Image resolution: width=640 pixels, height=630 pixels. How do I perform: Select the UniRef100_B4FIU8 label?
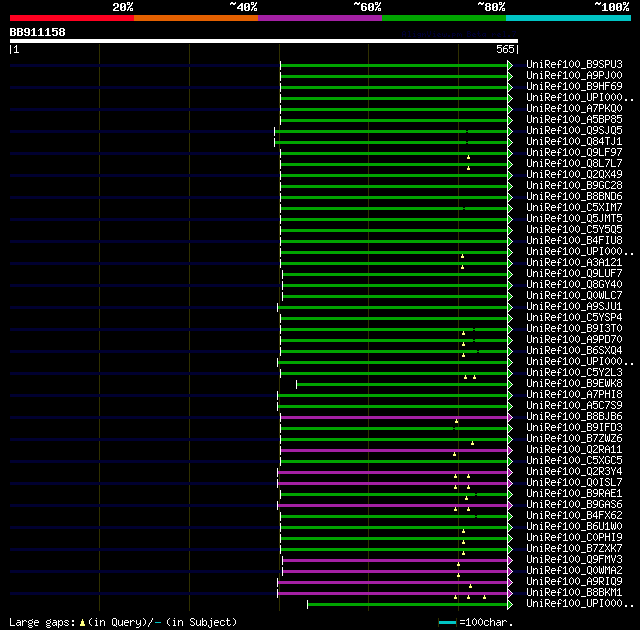point(574,241)
